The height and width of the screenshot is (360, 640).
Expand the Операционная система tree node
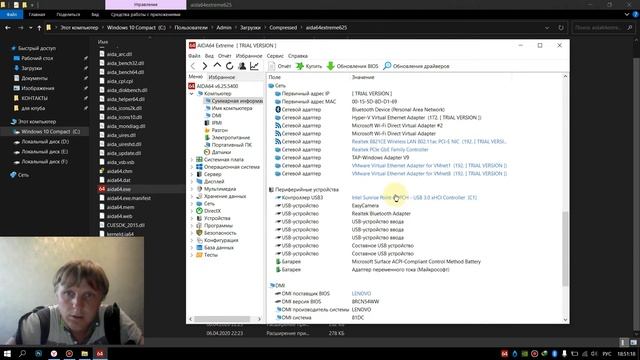click(191, 167)
